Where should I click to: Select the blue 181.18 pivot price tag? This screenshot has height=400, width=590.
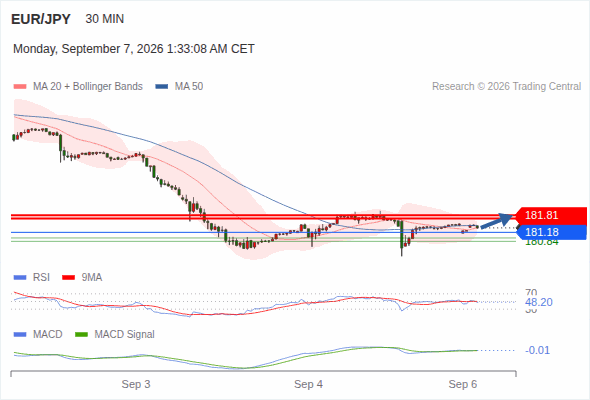click(551, 232)
